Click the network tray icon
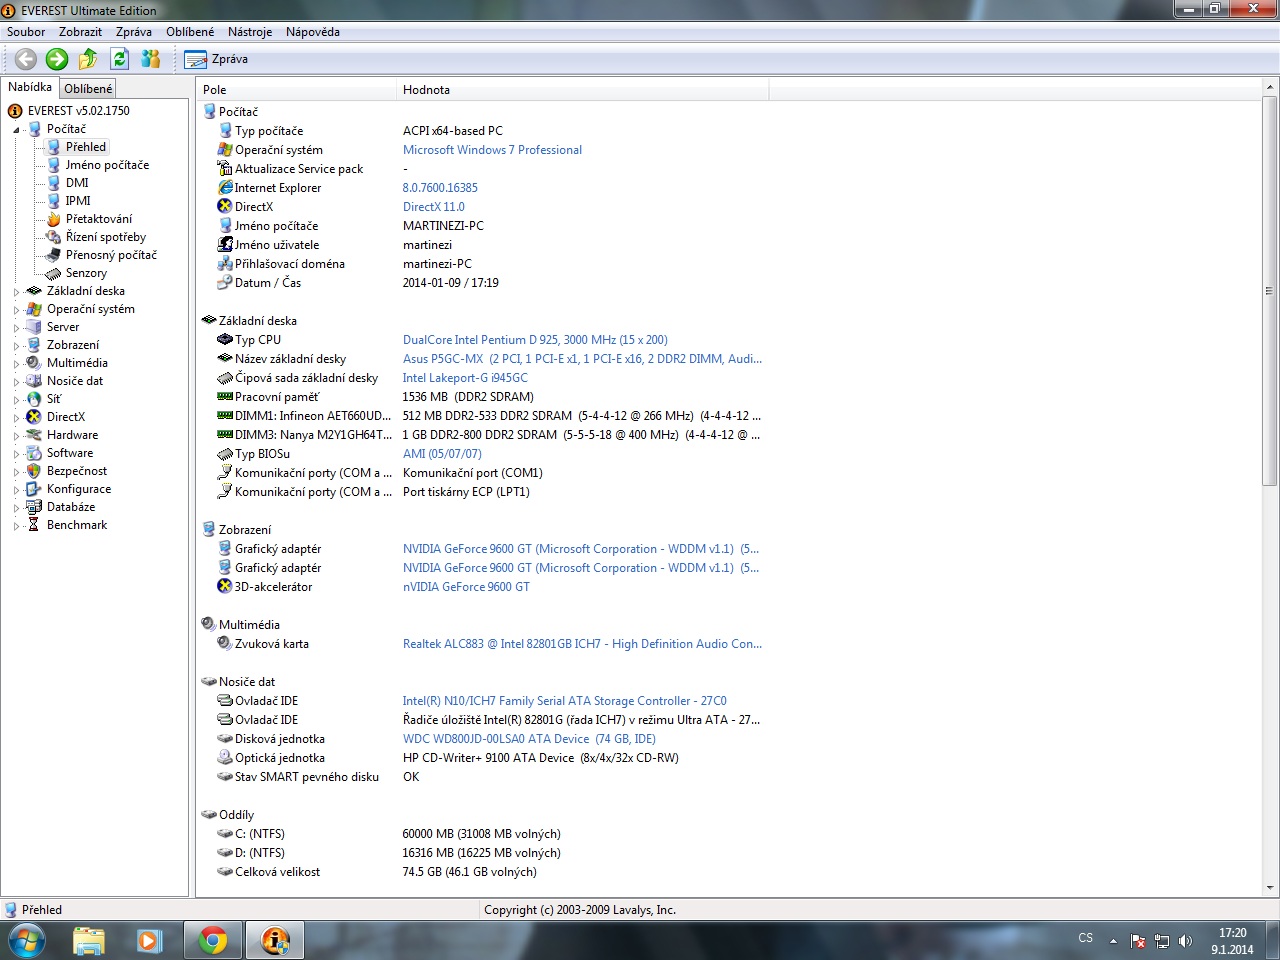The image size is (1280, 960). [1162, 941]
